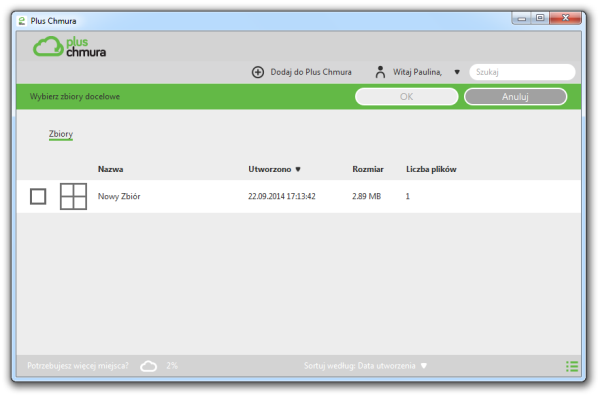598x395 pixels.
Task: Click Sortuj według: Data utworzenia label
Action: 359,366
